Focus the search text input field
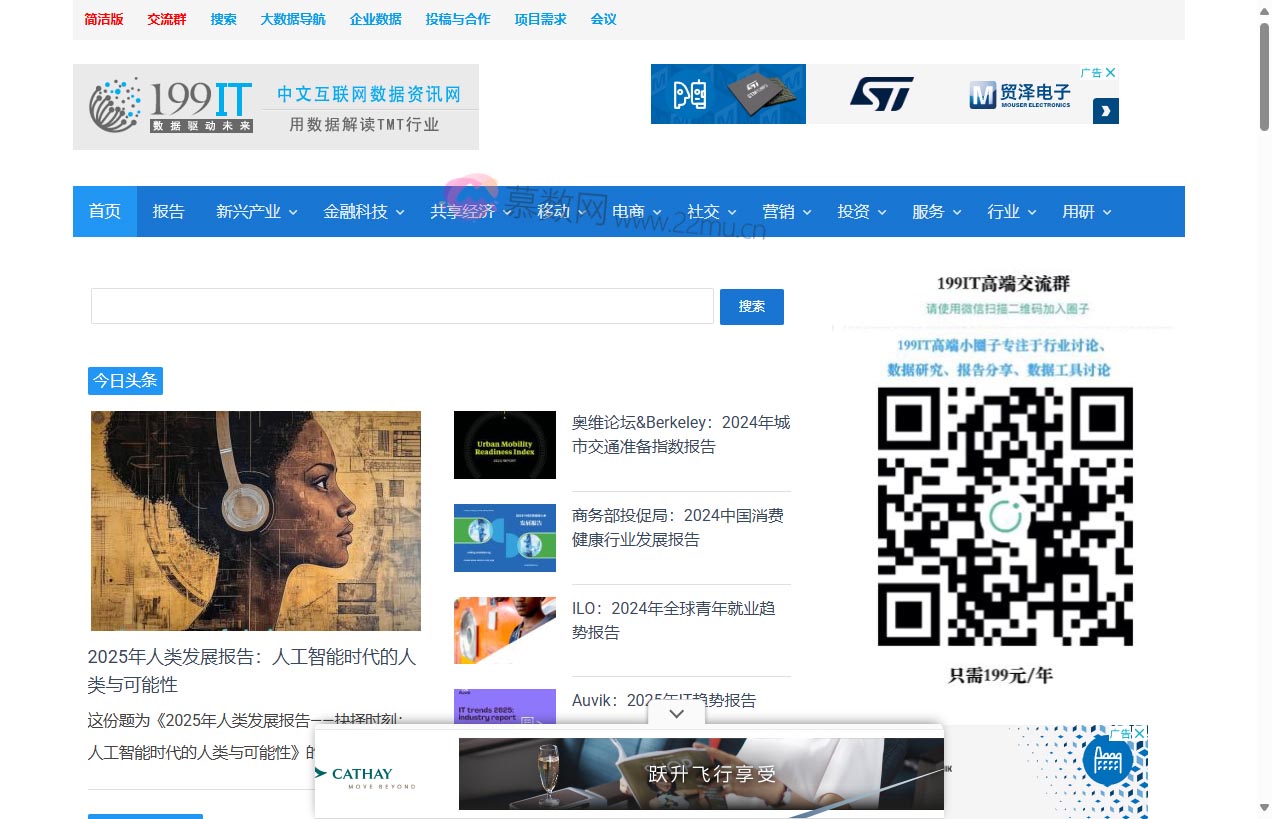Viewport: 1272px width, 819px height. click(402, 307)
